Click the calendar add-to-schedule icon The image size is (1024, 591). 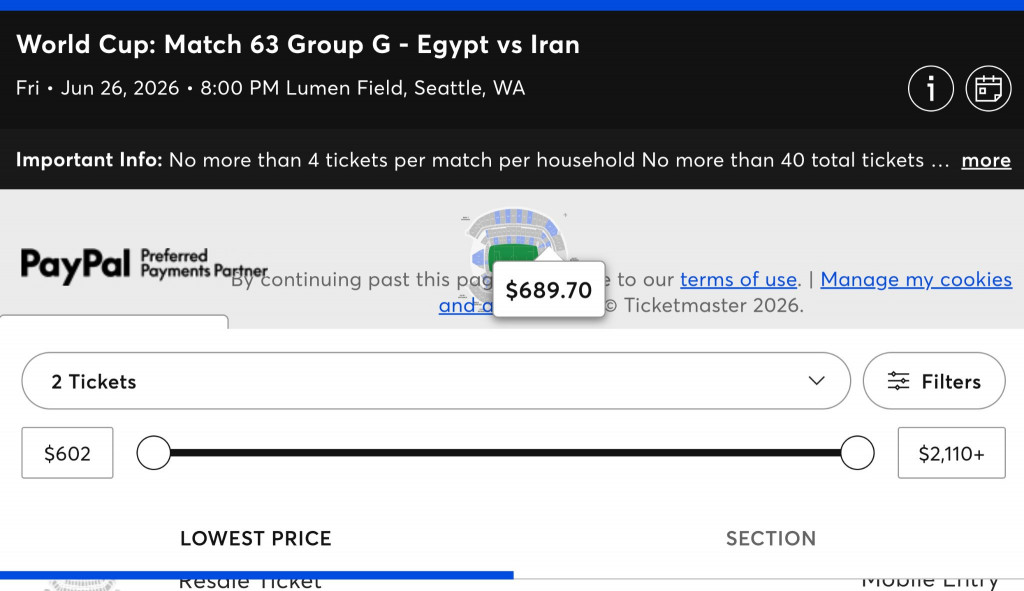[989, 88]
